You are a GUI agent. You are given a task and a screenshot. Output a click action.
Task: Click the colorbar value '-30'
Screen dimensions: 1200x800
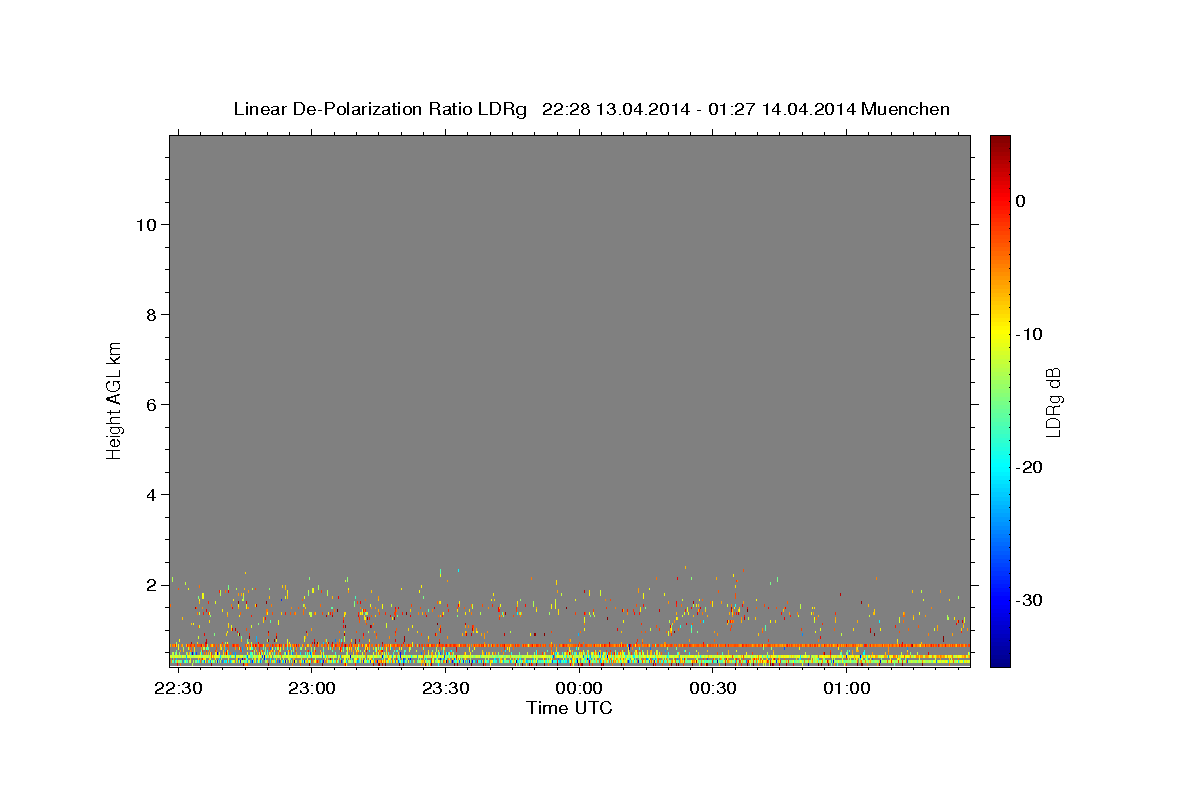[x=1029, y=600]
